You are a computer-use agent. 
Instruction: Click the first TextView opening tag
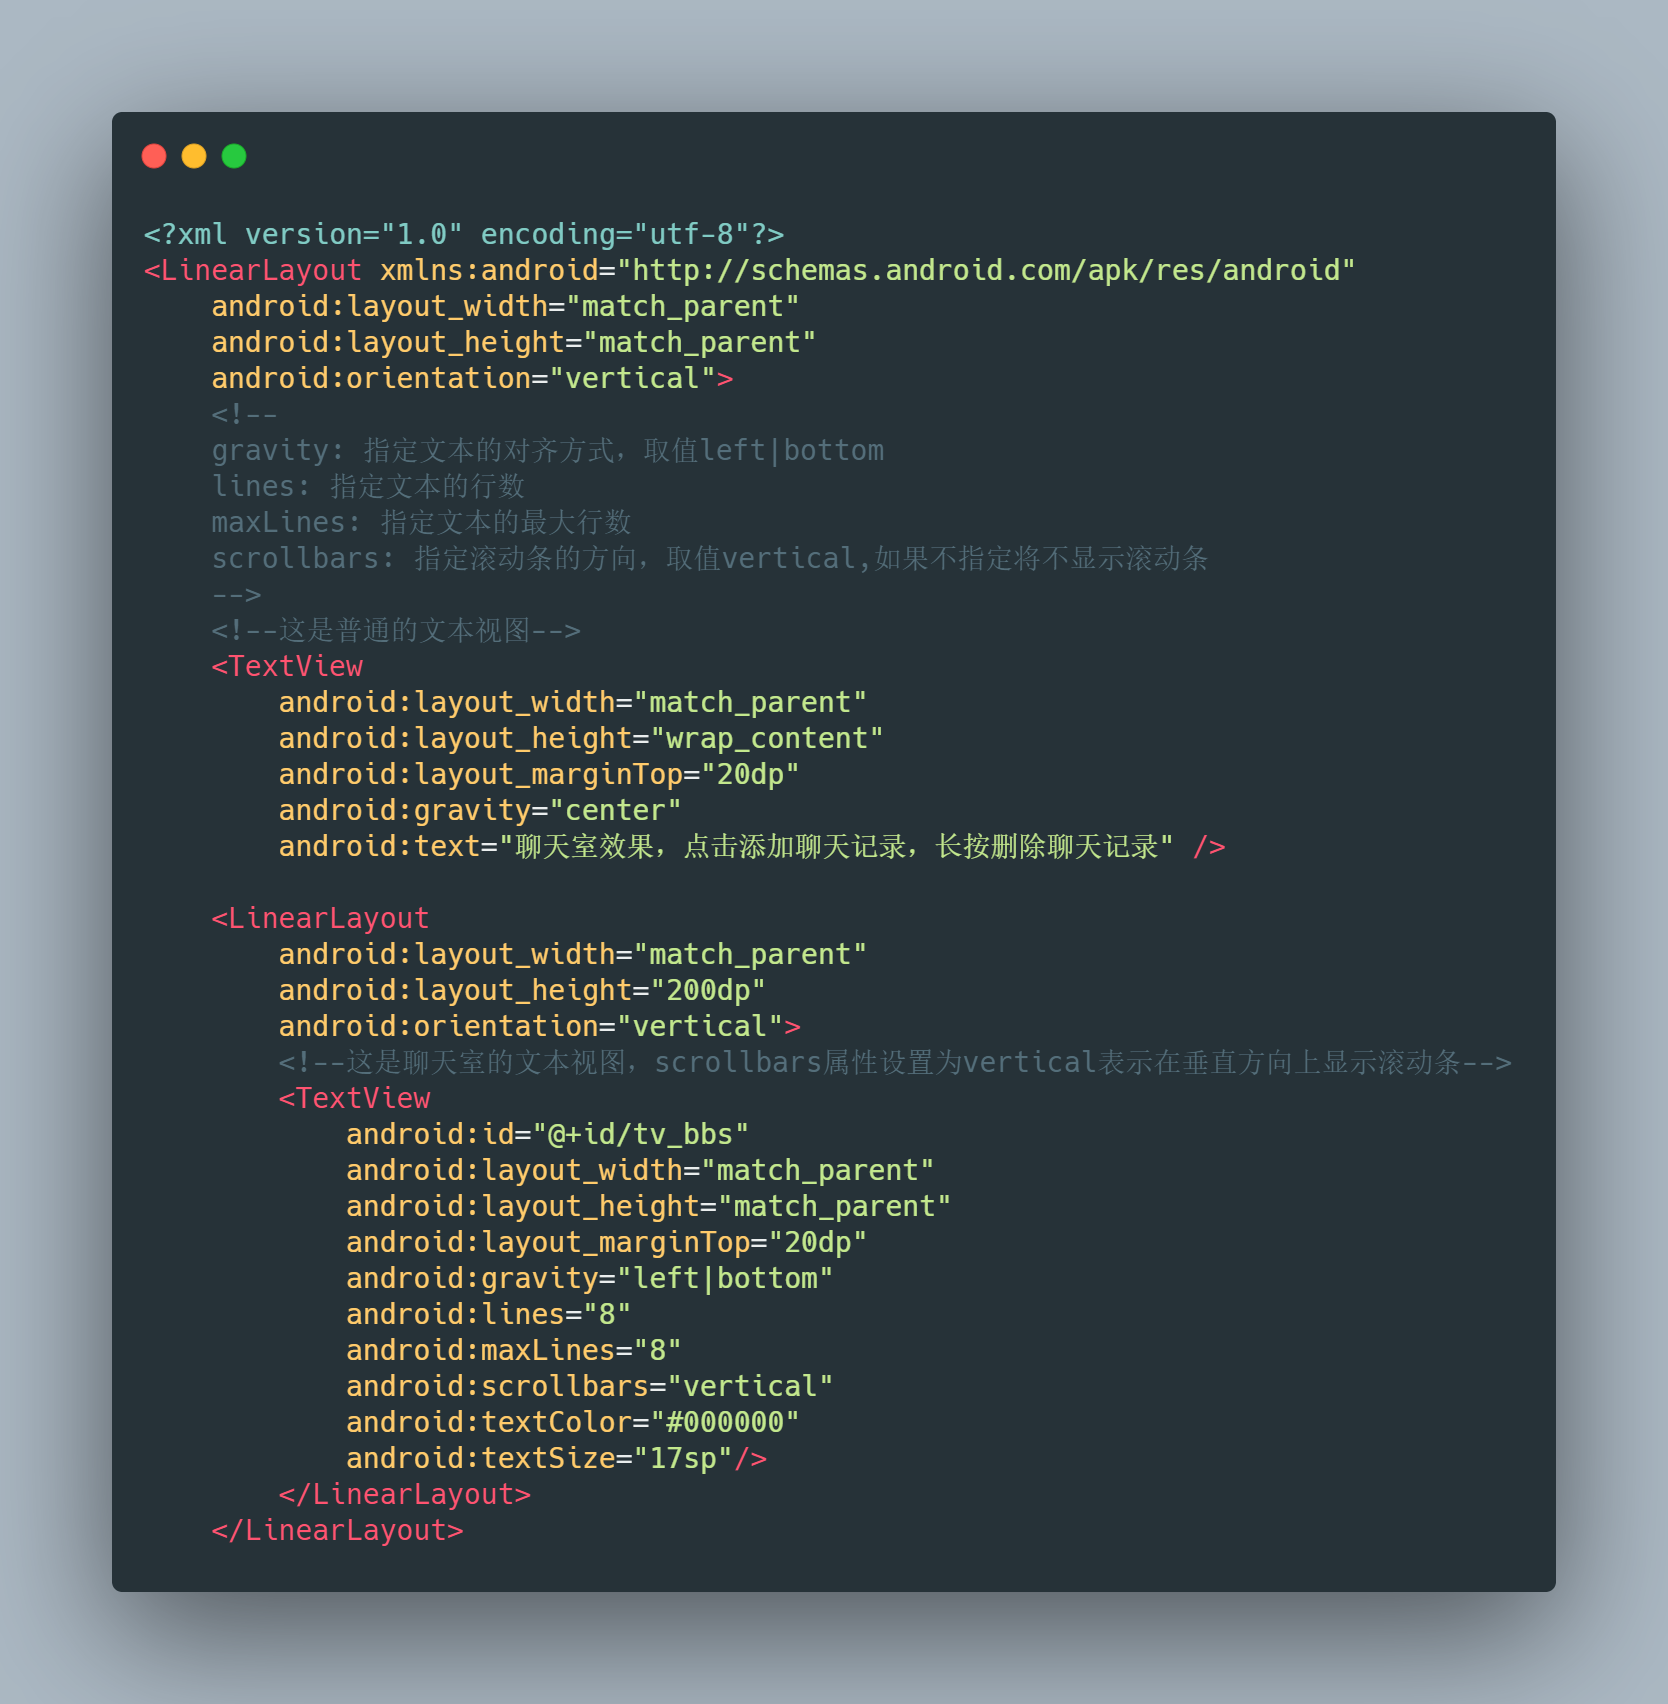point(287,666)
